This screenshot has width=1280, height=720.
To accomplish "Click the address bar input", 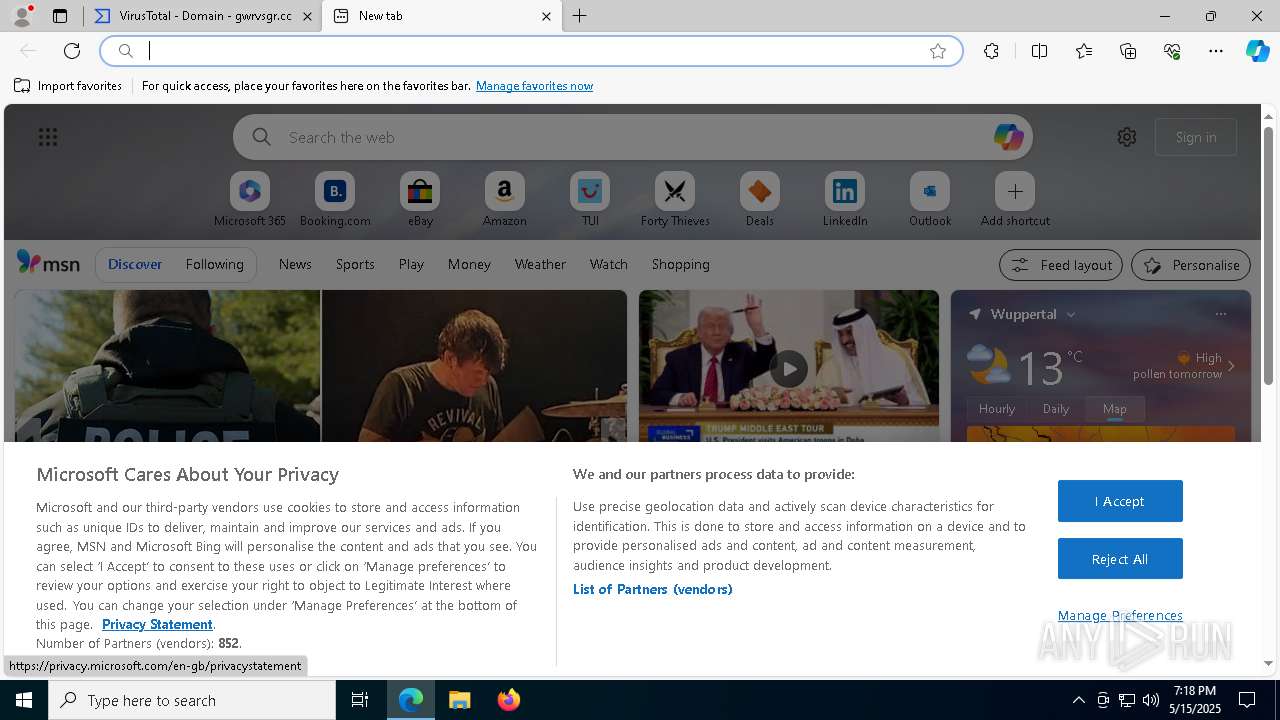I will 530,51.
